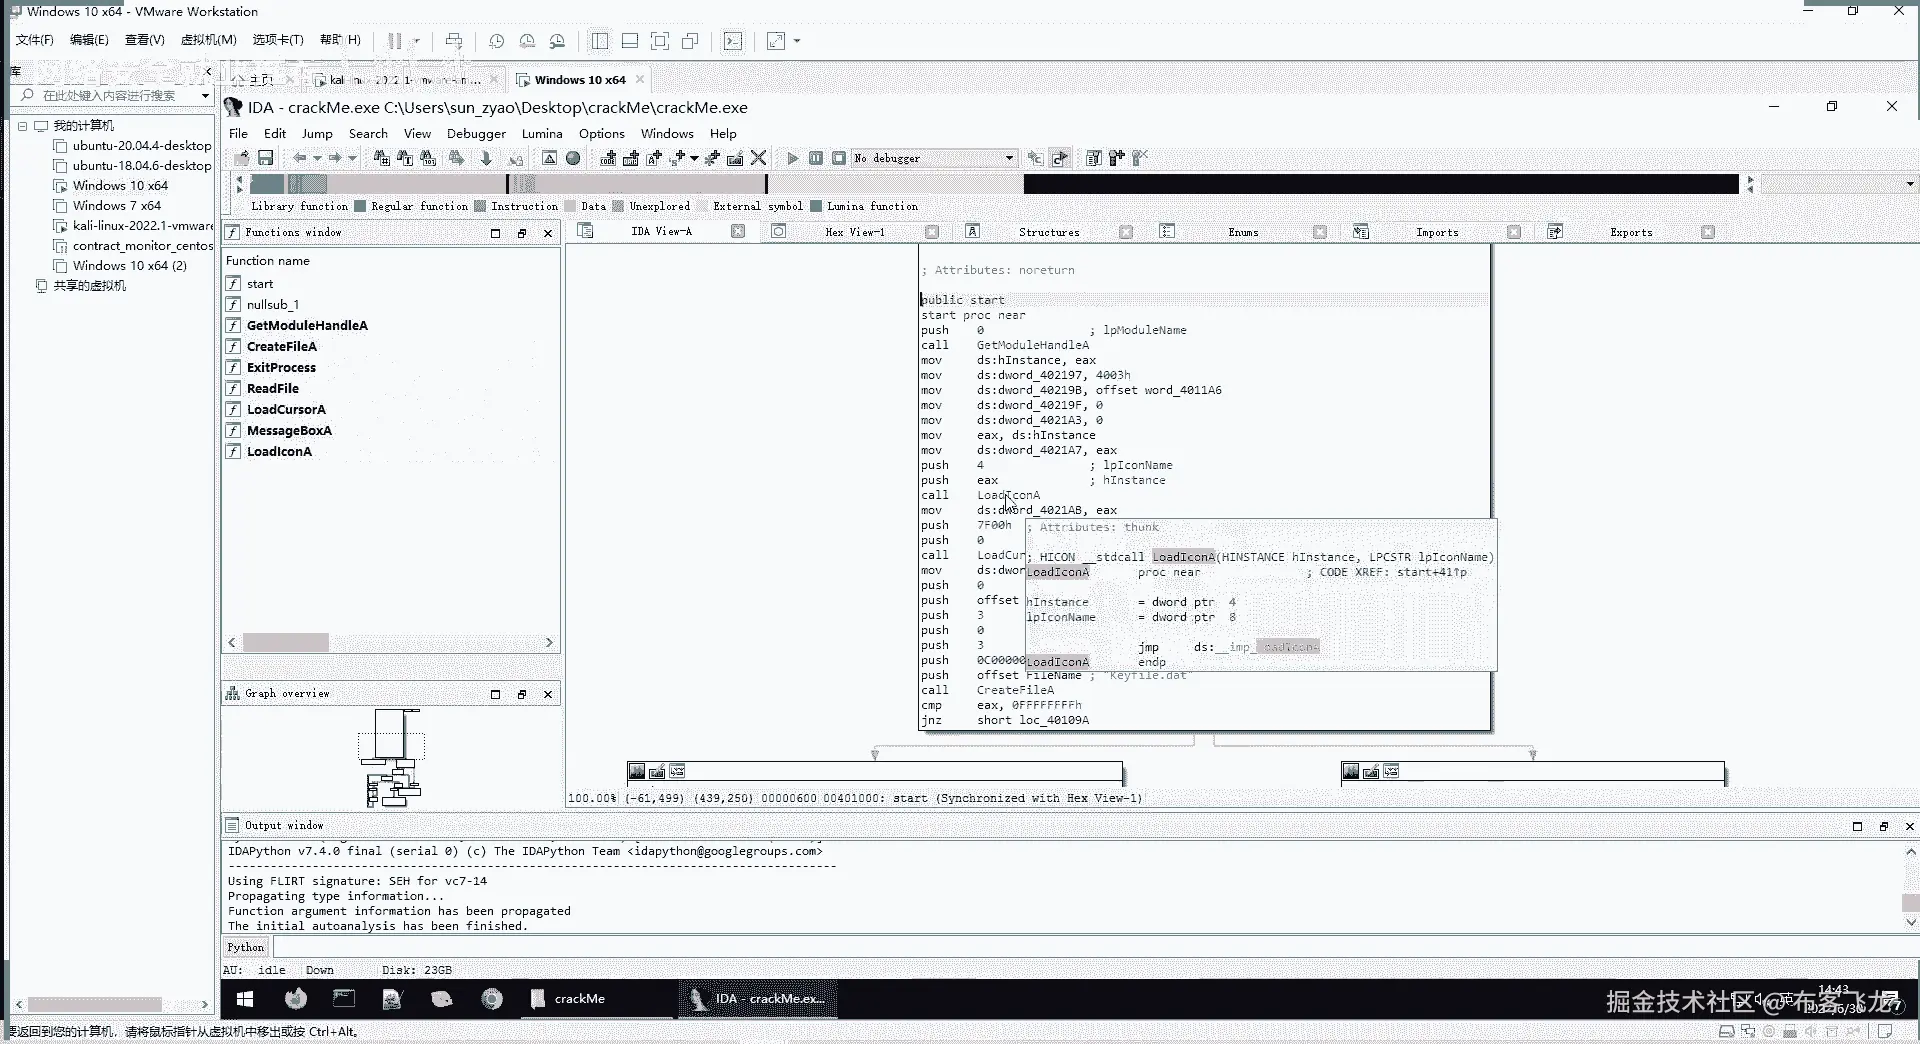Click the VMware suspend/pause VM icon

(x=395, y=41)
